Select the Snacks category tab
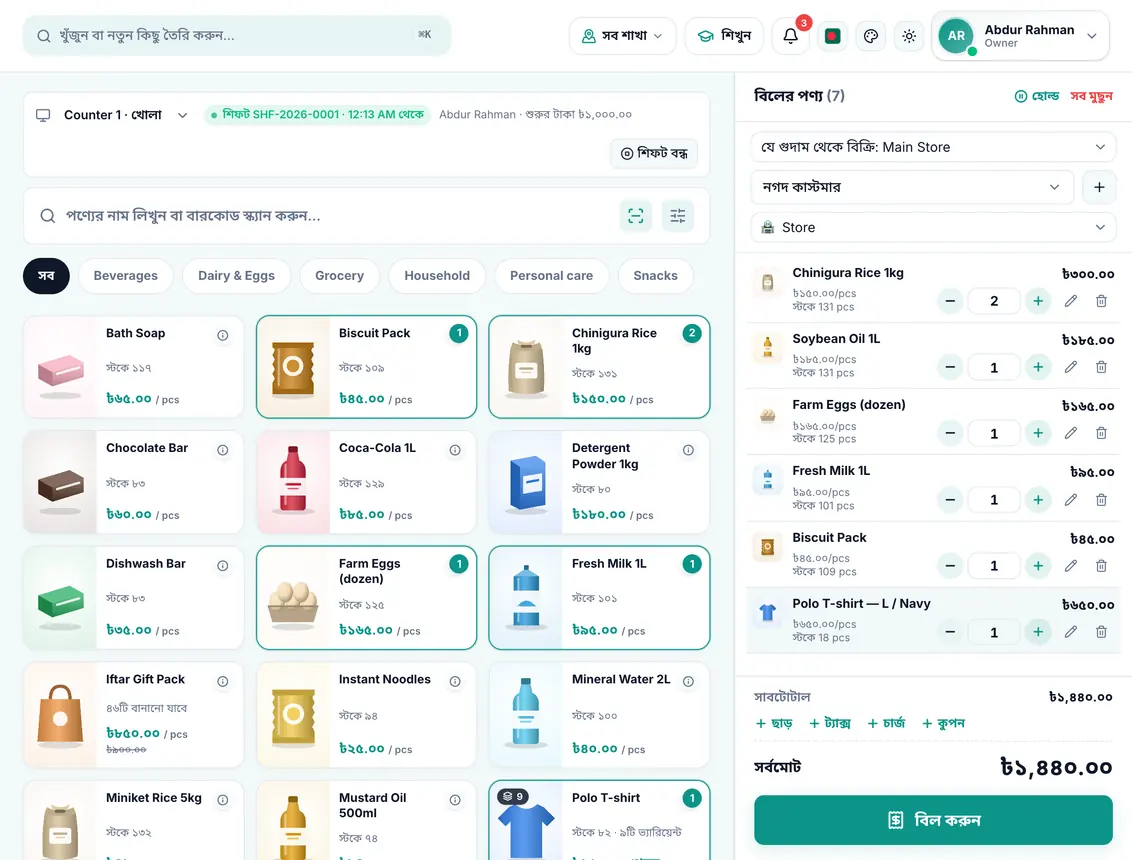 [x=656, y=276]
